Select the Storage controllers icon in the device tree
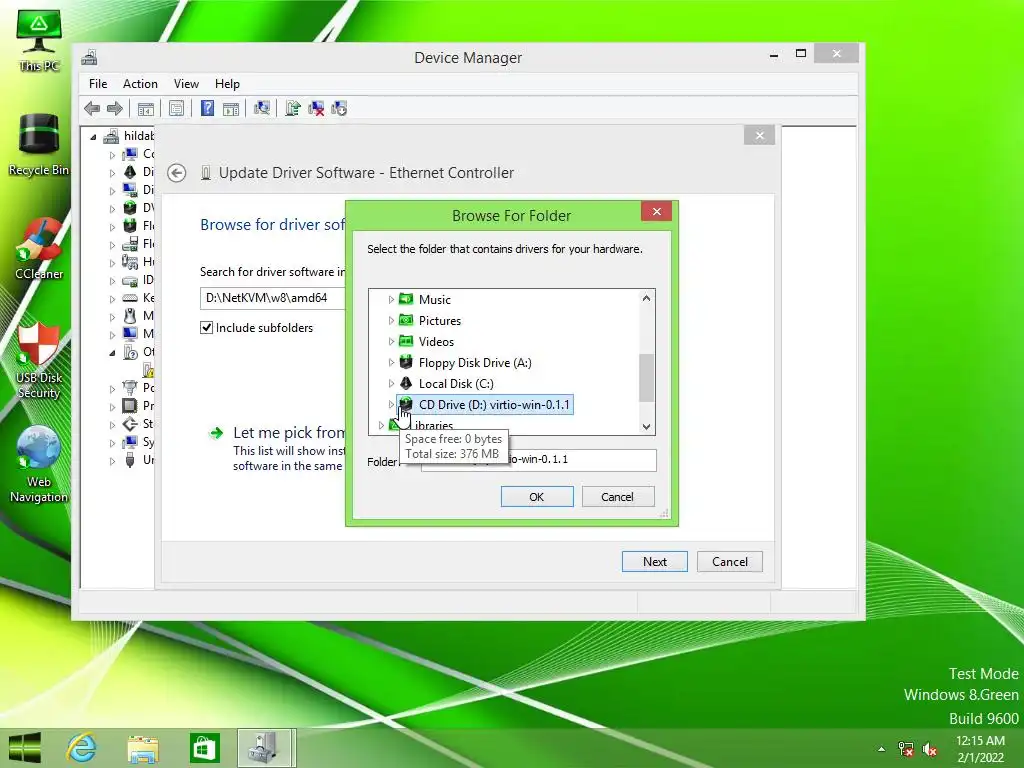Screen dimensions: 1024x768 click(130, 424)
